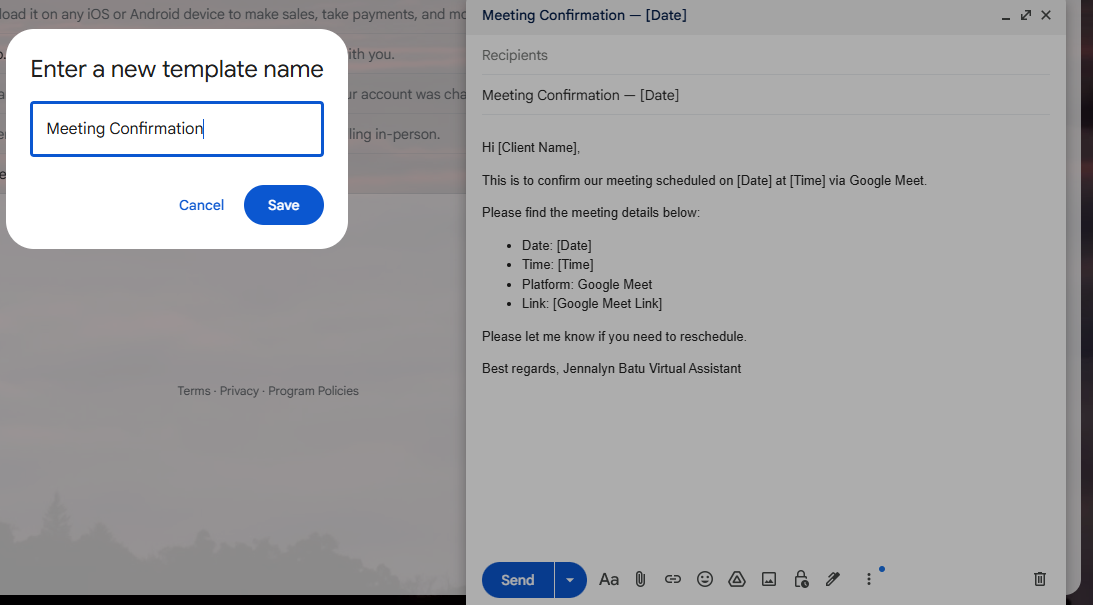Screen dimensions: 1093x605
Task: Click the insert signature pen icon
Action: [x=833, y=579]
